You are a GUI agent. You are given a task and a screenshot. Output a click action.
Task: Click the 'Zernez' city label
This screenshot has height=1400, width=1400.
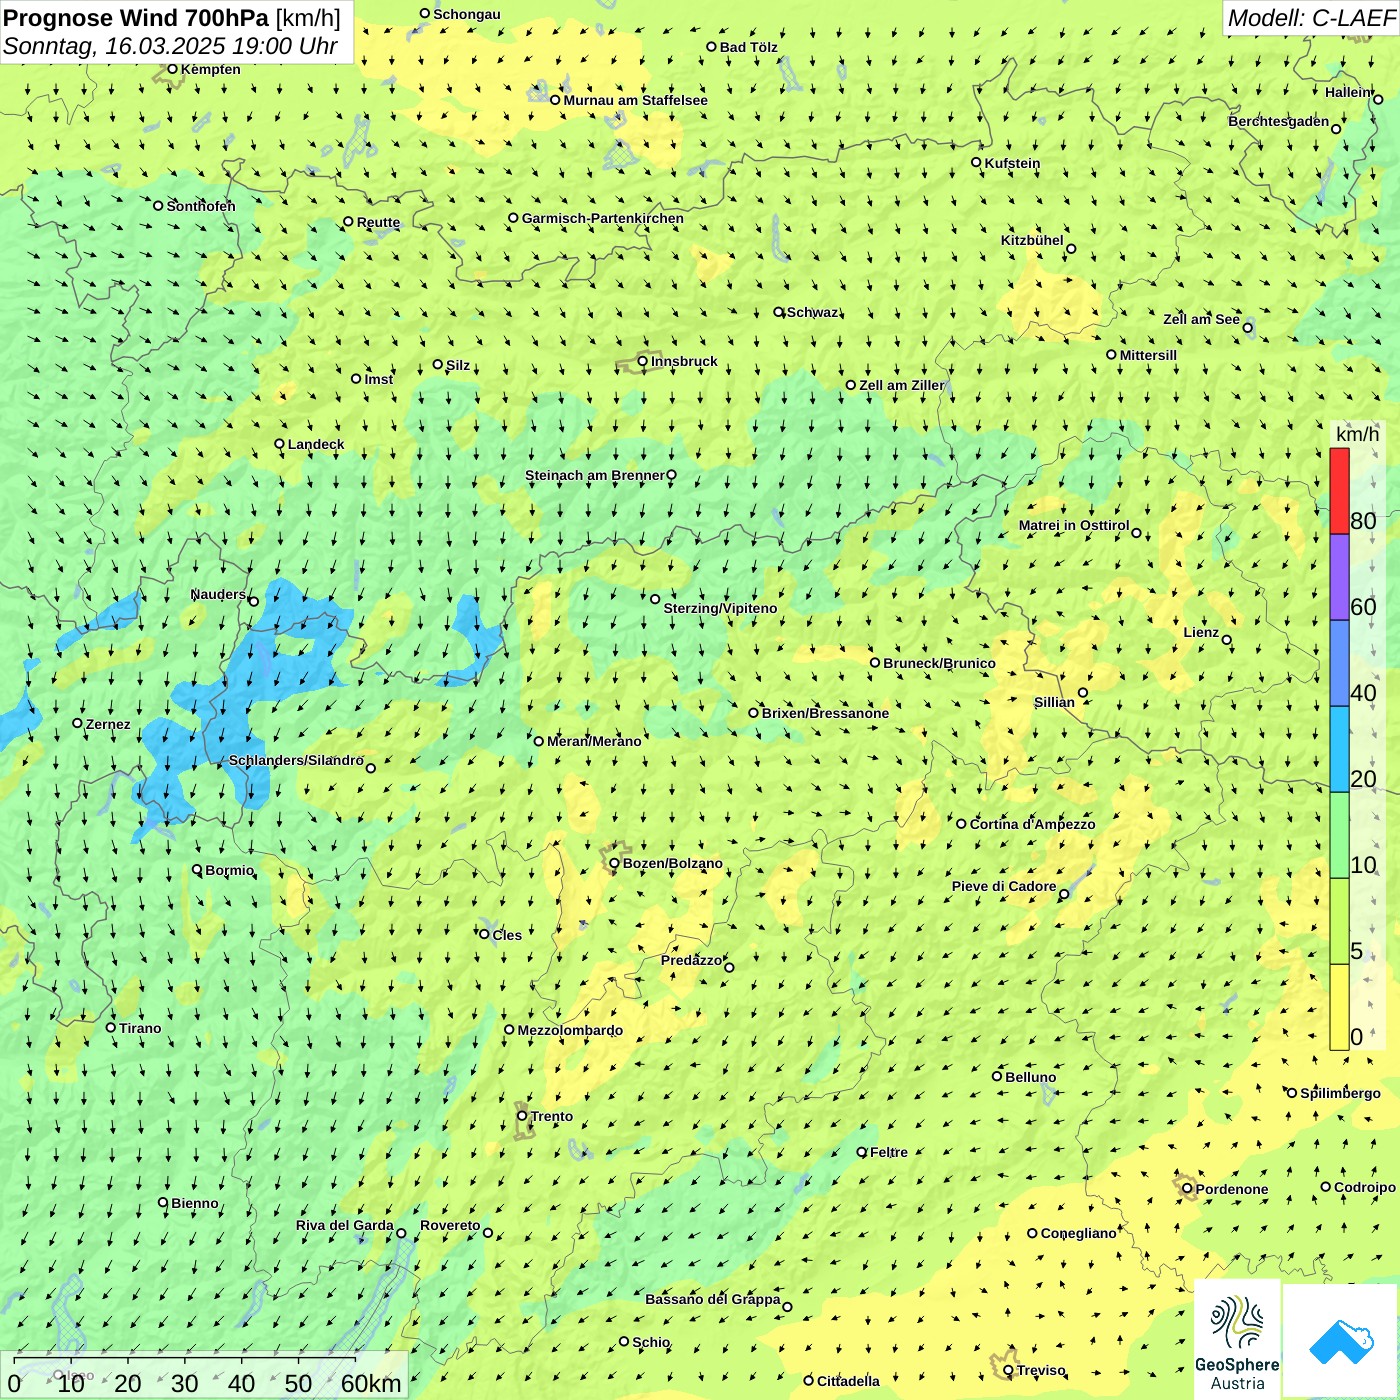click(x=108, y=725)
